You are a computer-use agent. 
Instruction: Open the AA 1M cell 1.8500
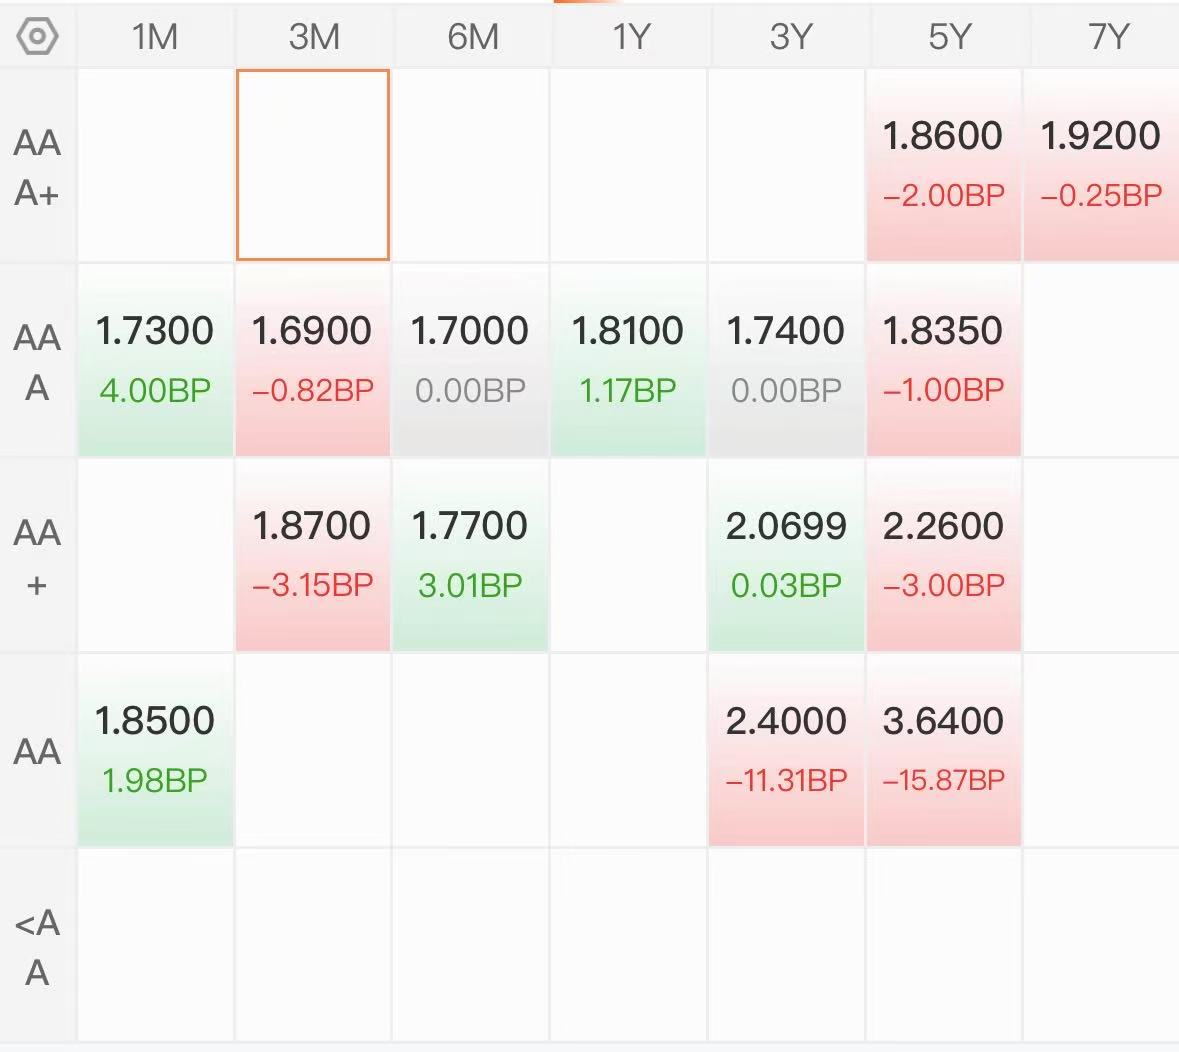point(155,750)
